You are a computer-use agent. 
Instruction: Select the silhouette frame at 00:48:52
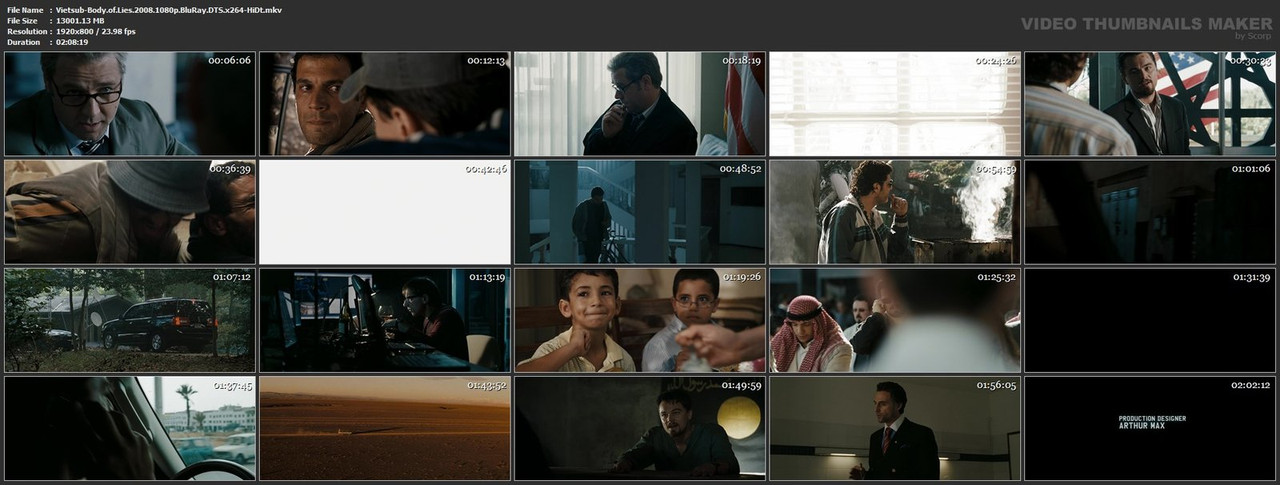640,212
